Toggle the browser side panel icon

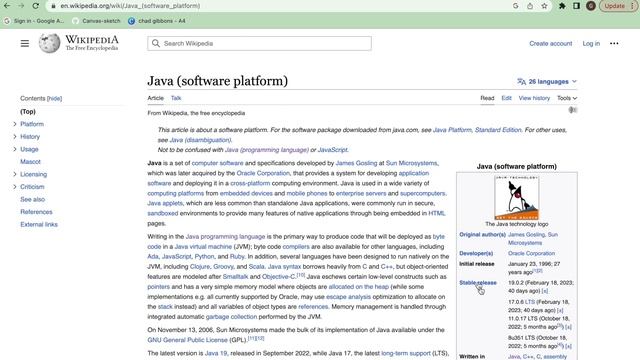(x=576, y=6)
